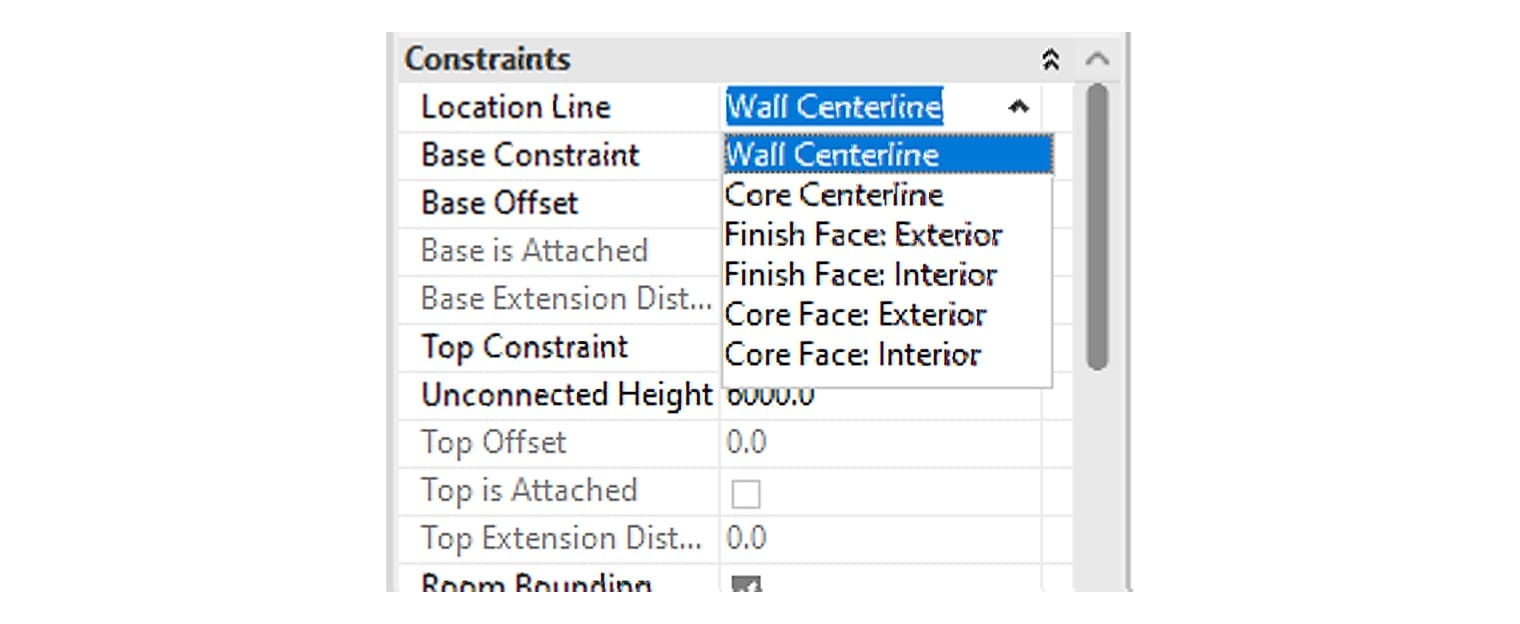This screenshot has height=624, width=1520.
Task: Click the Location Line value field
Action: (880, 107)
